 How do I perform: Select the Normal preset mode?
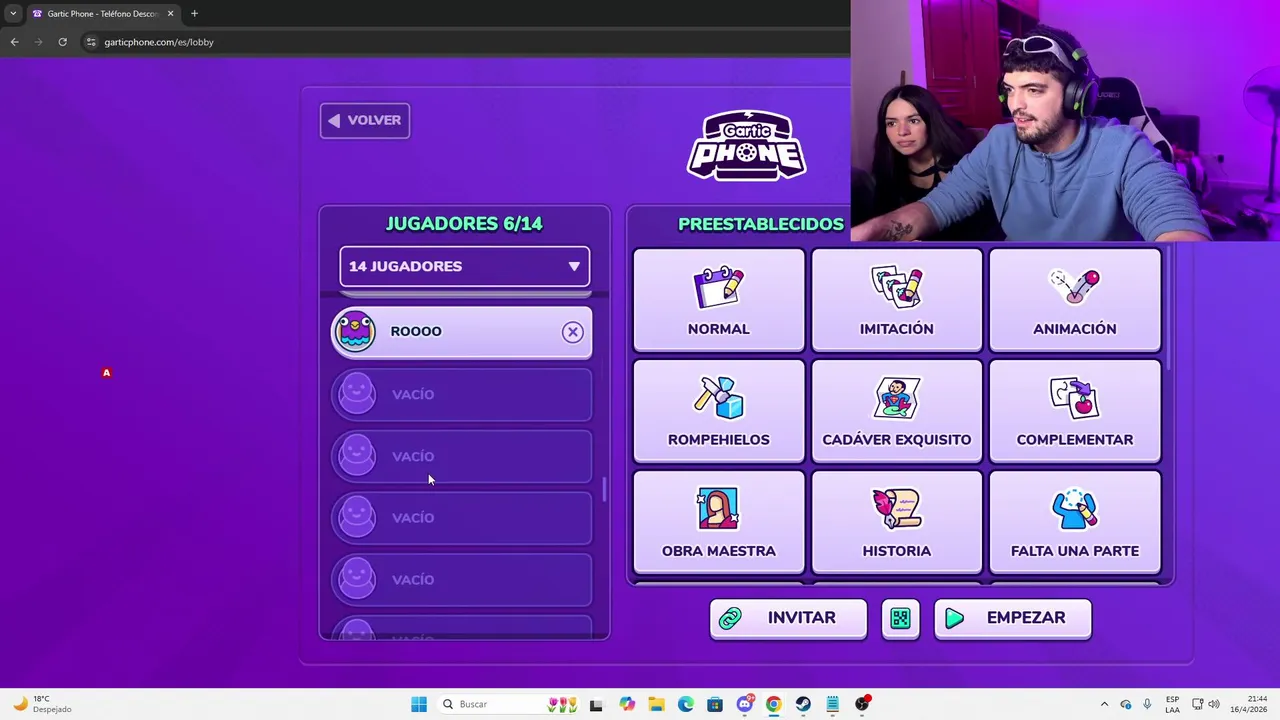(718, 299)
